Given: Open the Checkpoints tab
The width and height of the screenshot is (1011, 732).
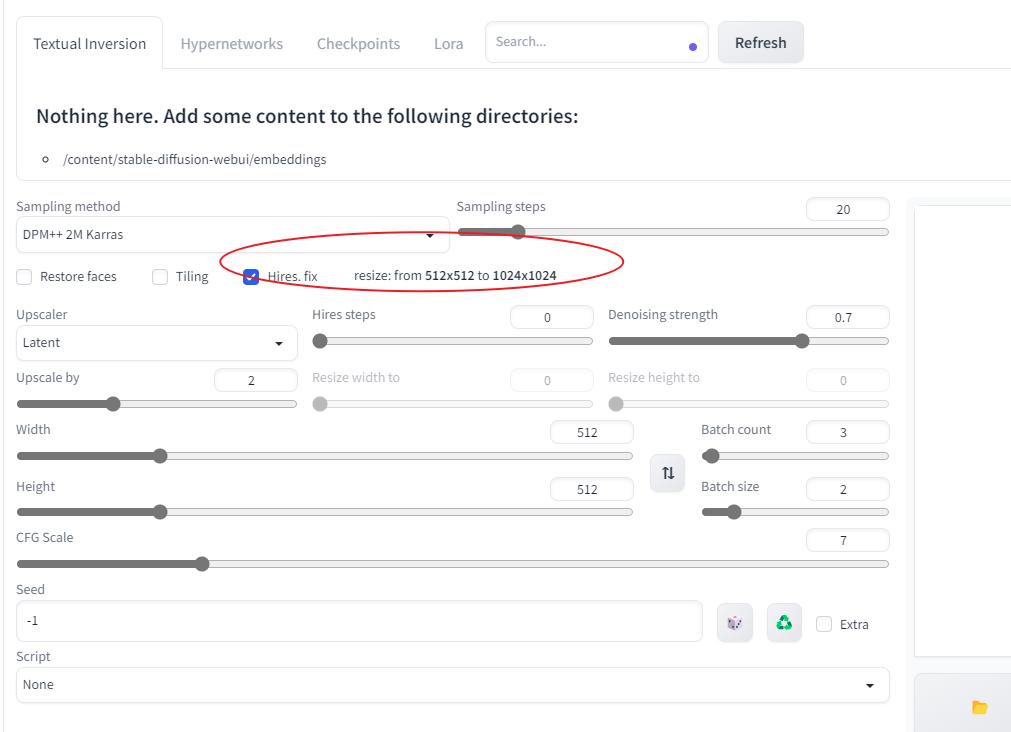Looking at the screenshot, I should pos(358,44).
